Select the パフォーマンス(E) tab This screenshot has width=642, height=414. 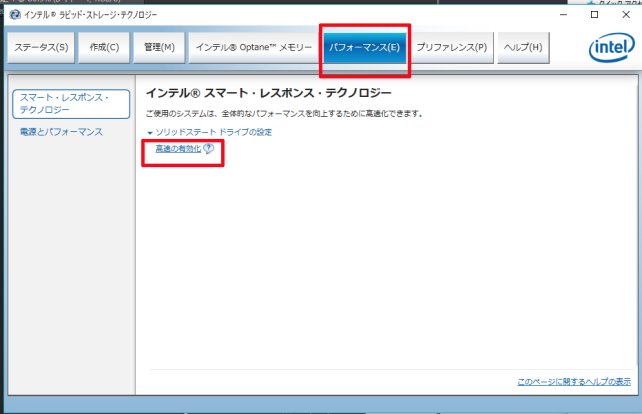364,48
